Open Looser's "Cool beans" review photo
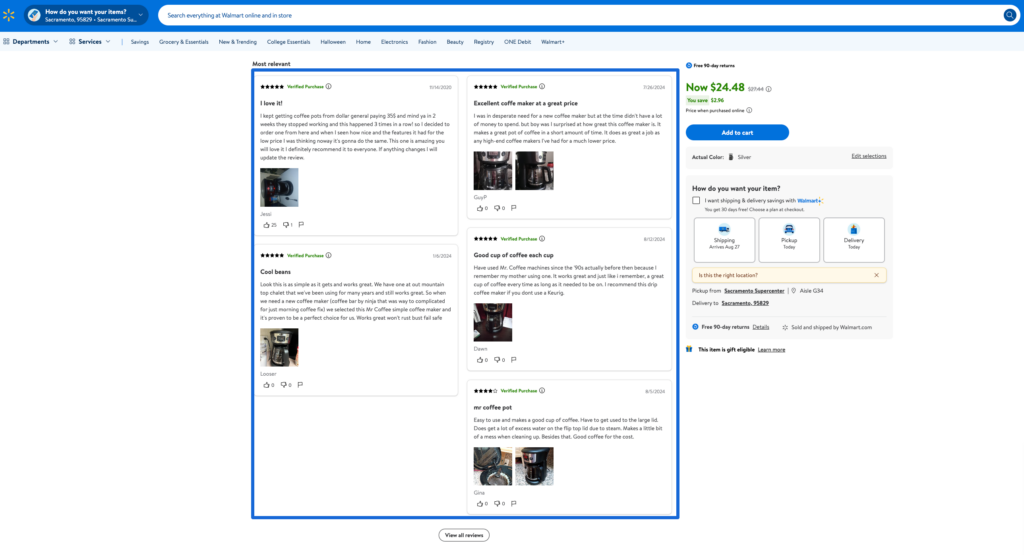 pos(280,347)
